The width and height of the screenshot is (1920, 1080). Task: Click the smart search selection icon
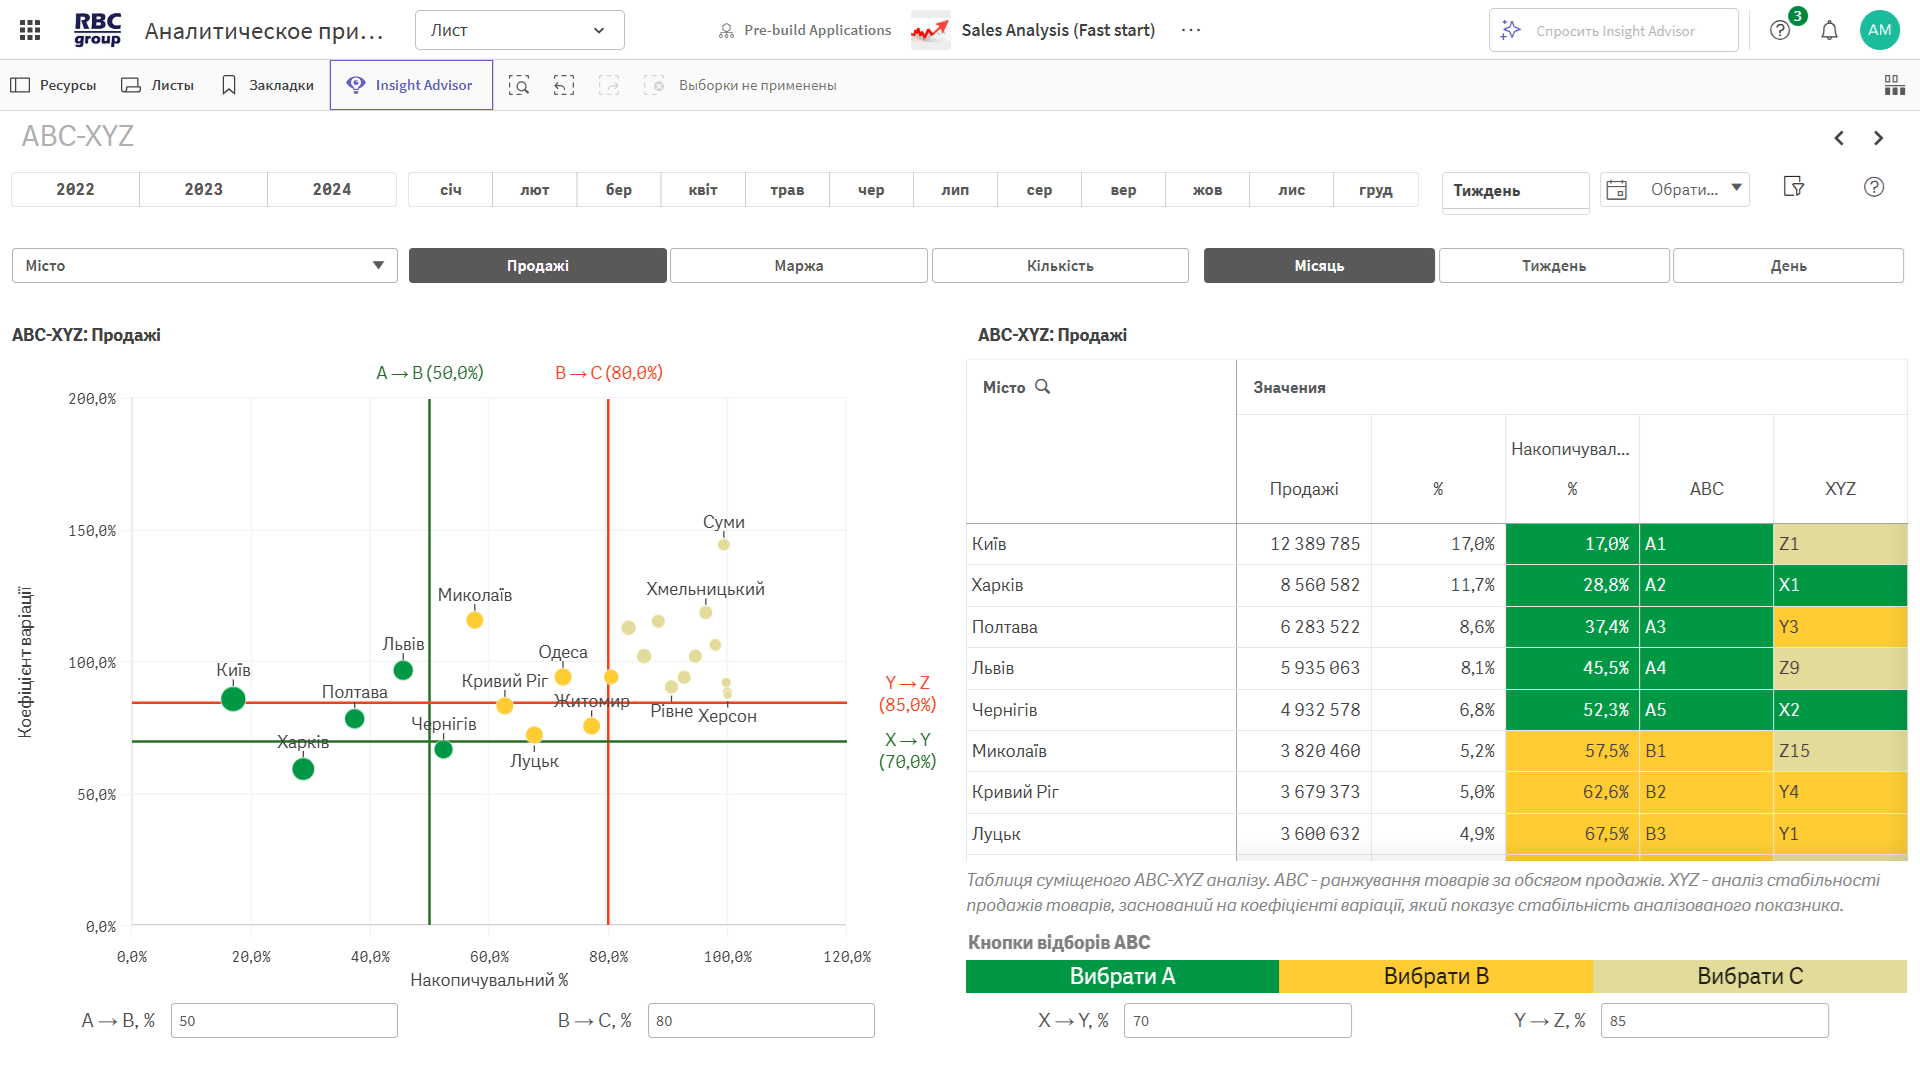(518, 85)
